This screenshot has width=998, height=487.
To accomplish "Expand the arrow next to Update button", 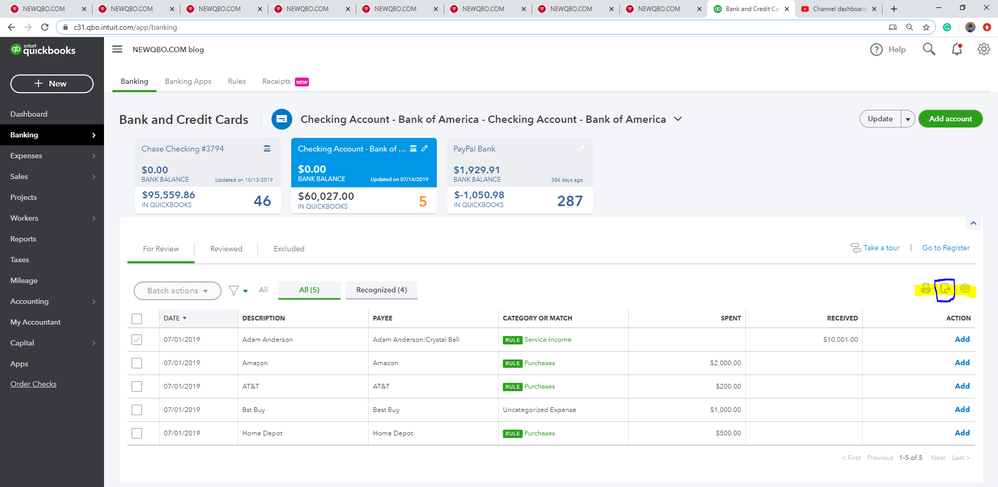I will [x=908, y=119].
